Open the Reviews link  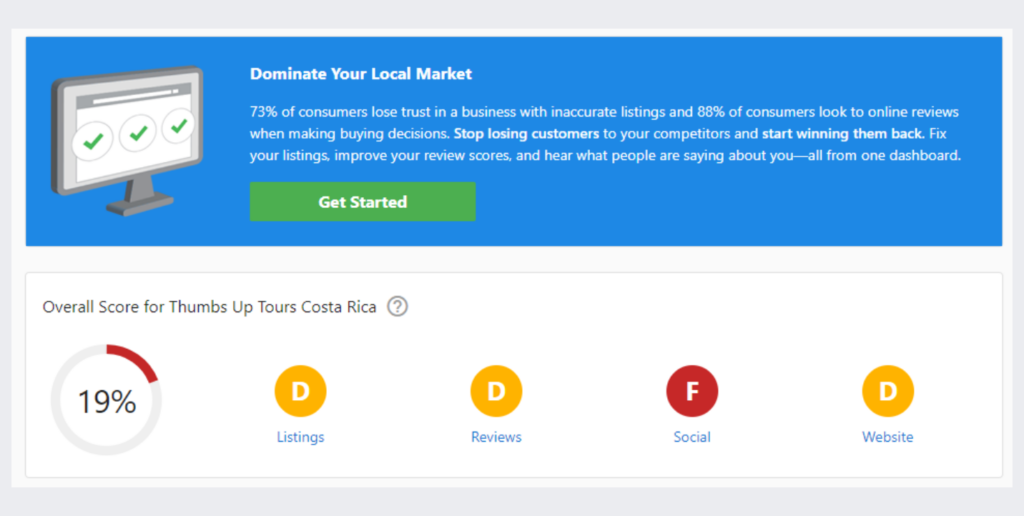(496, 437)
